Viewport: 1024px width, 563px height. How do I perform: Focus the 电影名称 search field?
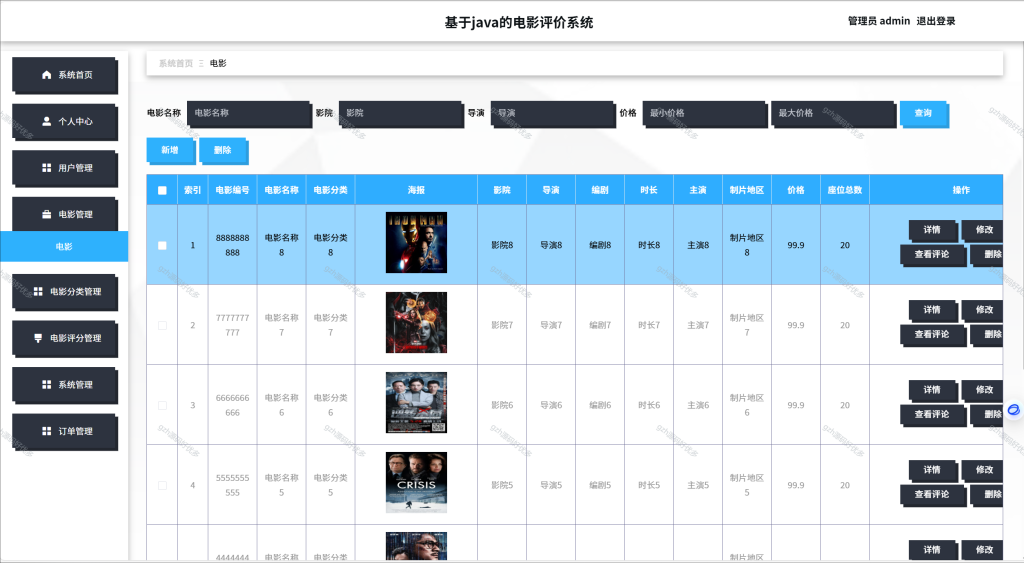249,114
